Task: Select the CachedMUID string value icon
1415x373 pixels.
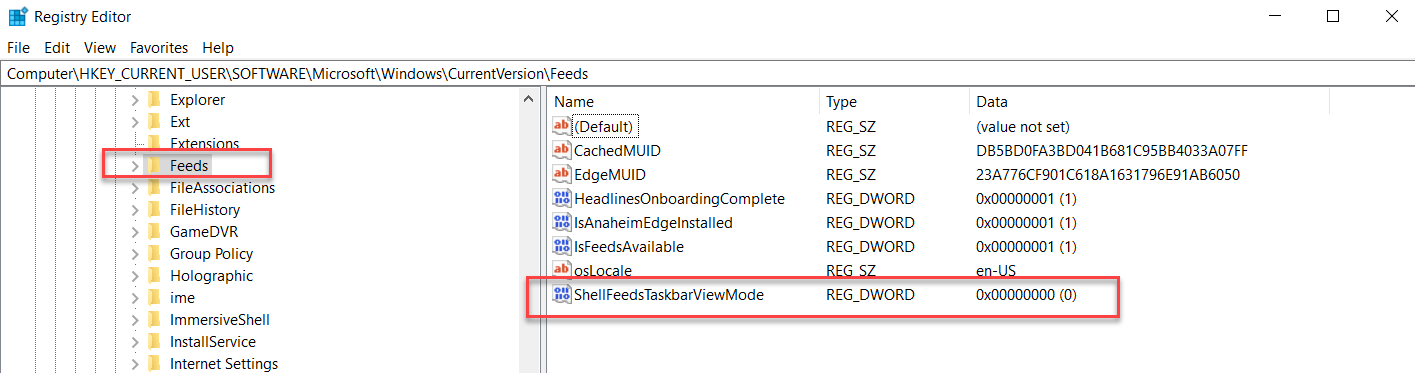Action: (561, 151)
